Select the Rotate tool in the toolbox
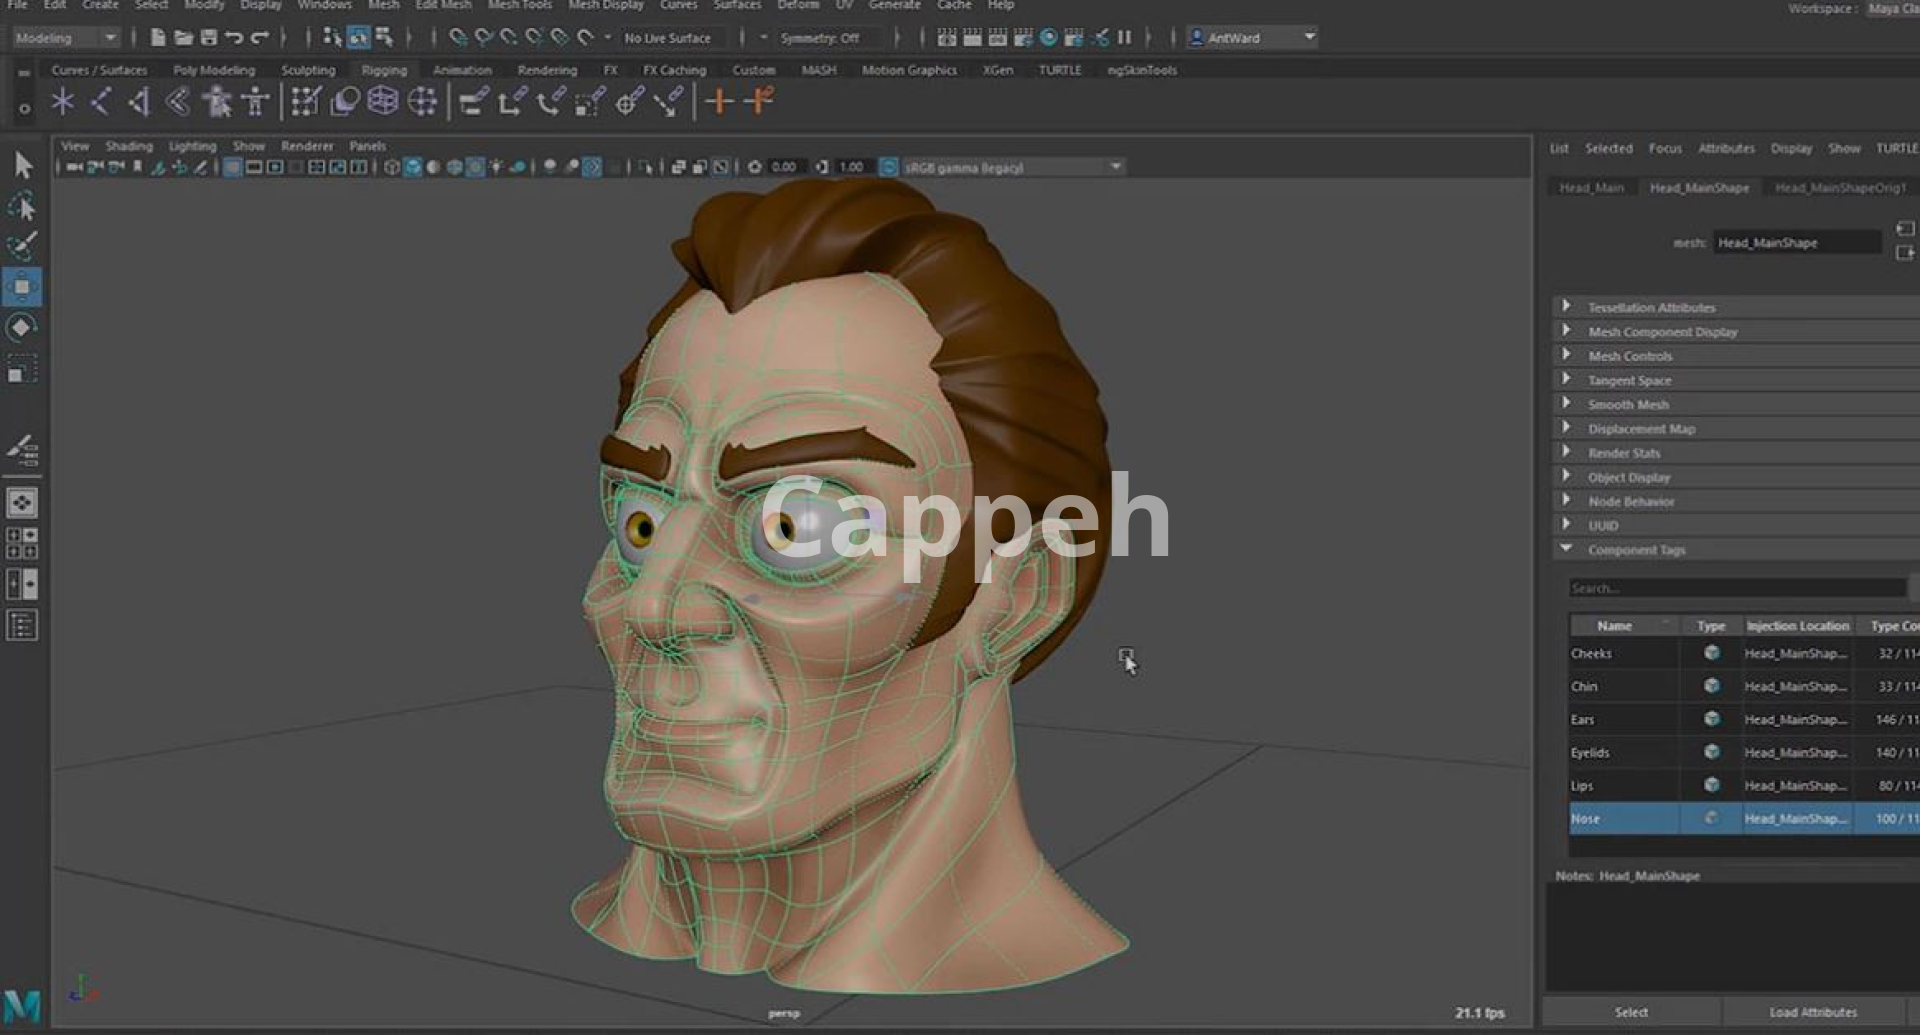The image size is (1920, 1035). click(22, 328)
